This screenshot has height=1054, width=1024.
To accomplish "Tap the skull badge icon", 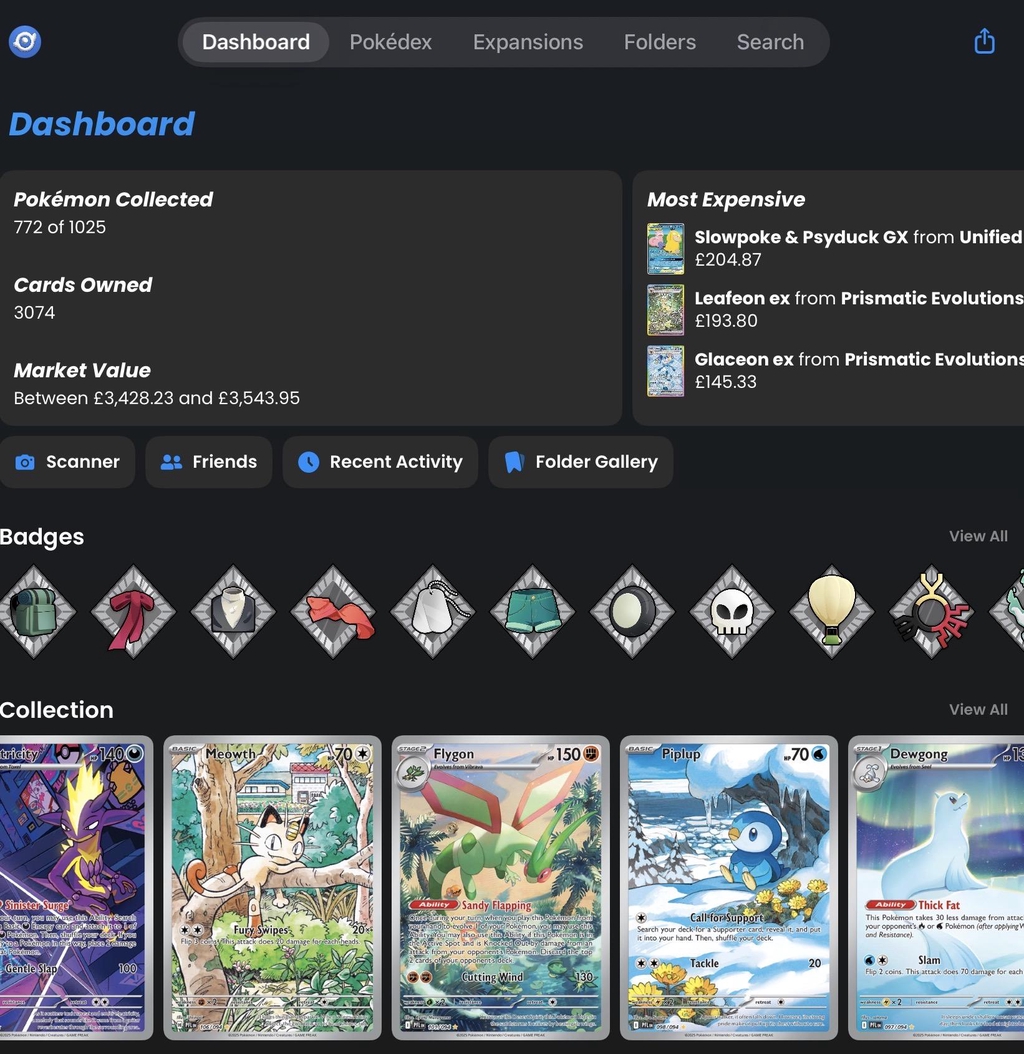I will pos(732,611).
